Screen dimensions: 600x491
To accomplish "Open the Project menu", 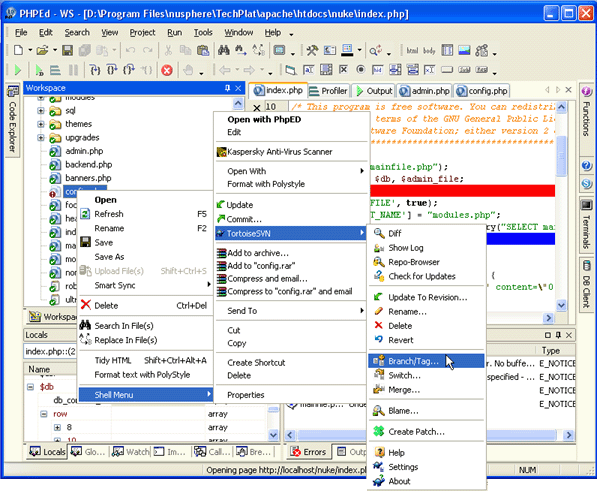I will coord(142,33).
